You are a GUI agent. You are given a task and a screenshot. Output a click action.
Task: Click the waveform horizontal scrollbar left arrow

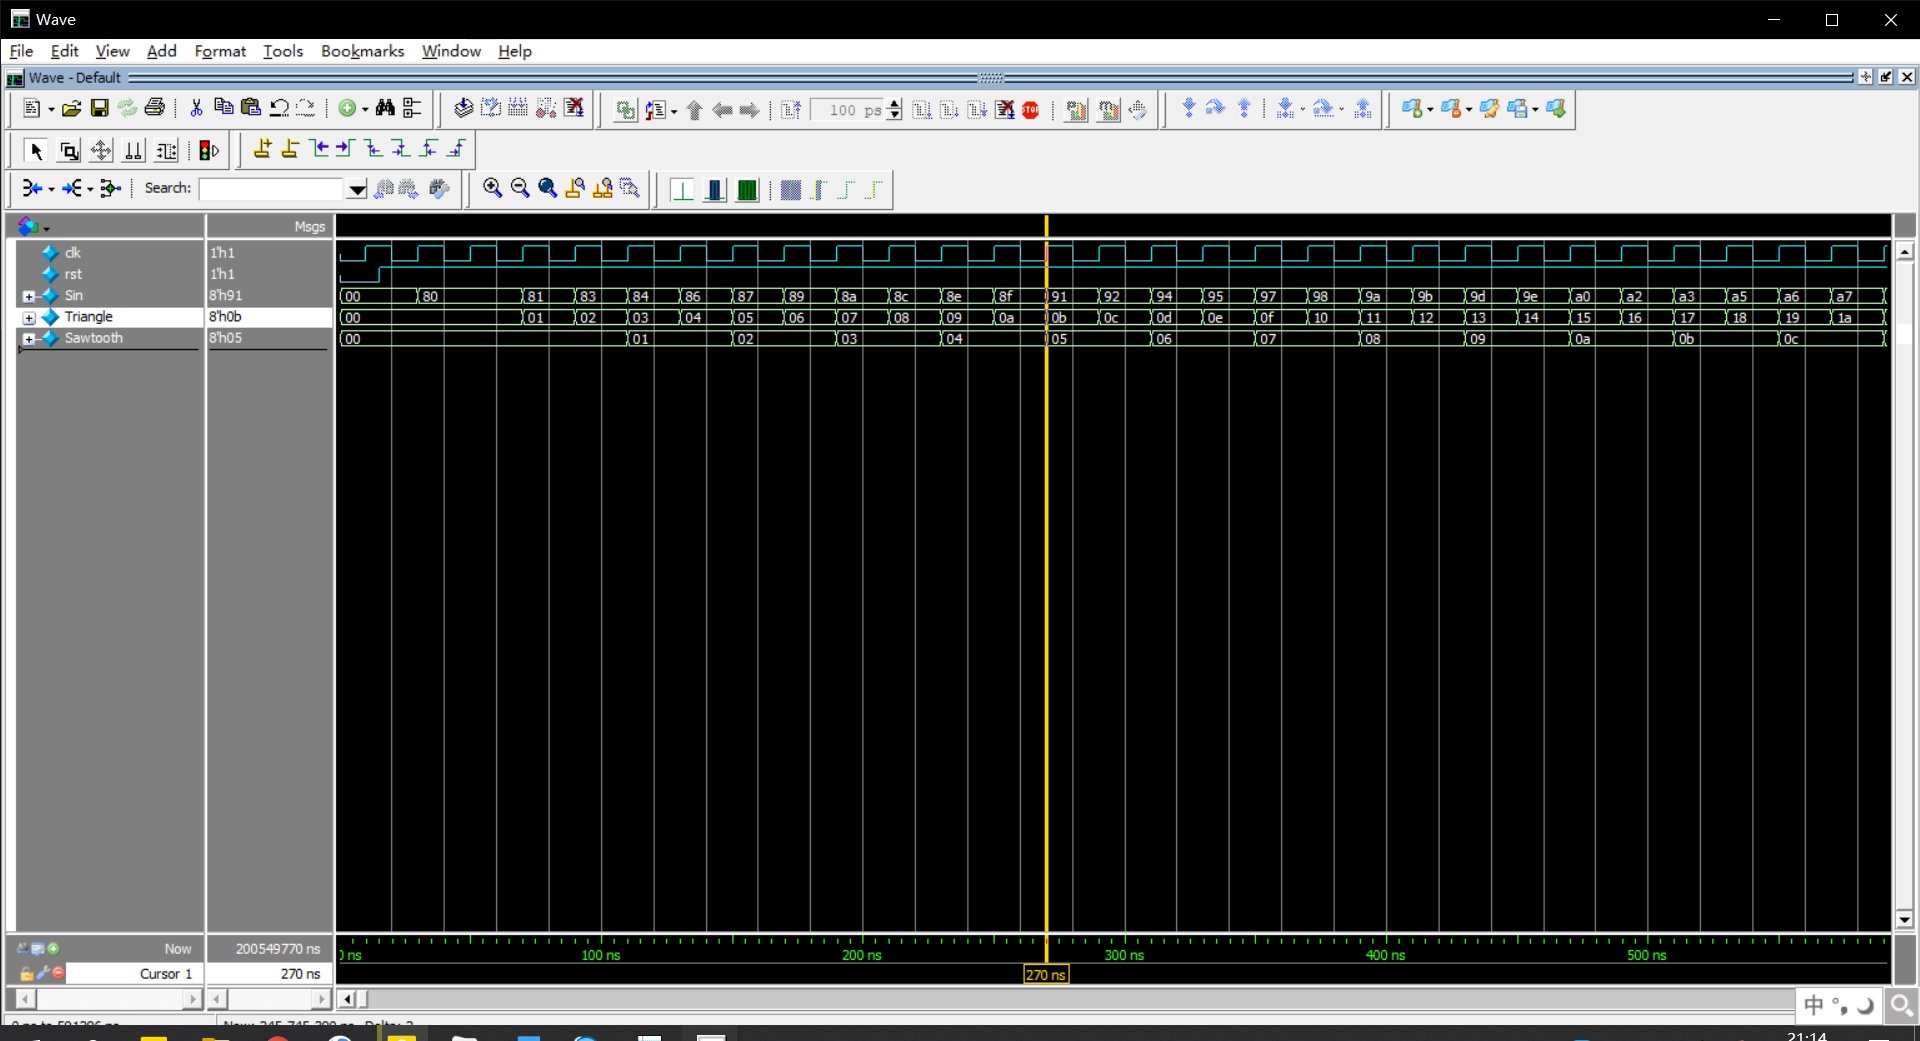click(347, 998)
